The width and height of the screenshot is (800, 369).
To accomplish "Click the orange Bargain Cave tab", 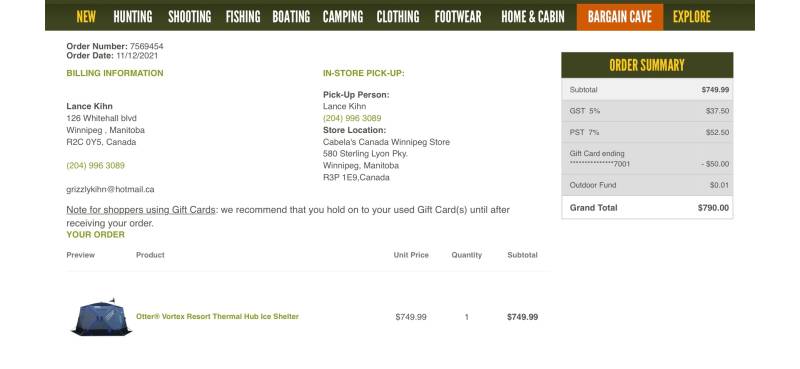I will pyautogui.click(x=620, y=17).
